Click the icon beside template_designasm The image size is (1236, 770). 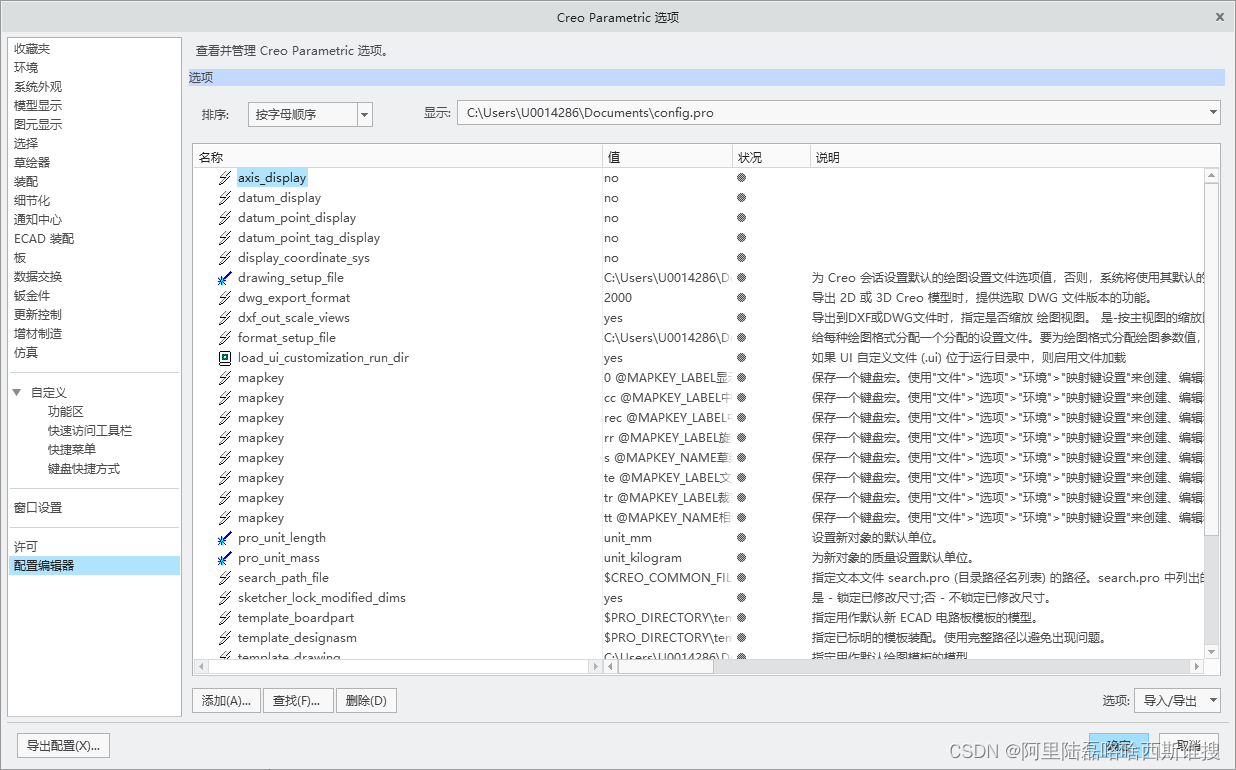click(225, 638)
